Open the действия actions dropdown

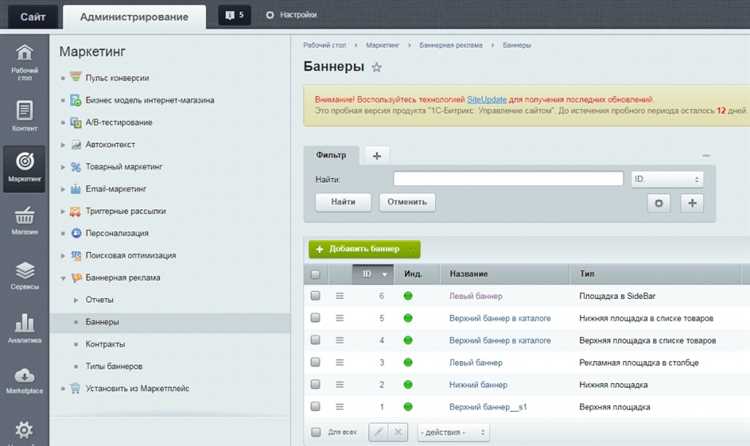pos(453,433)
